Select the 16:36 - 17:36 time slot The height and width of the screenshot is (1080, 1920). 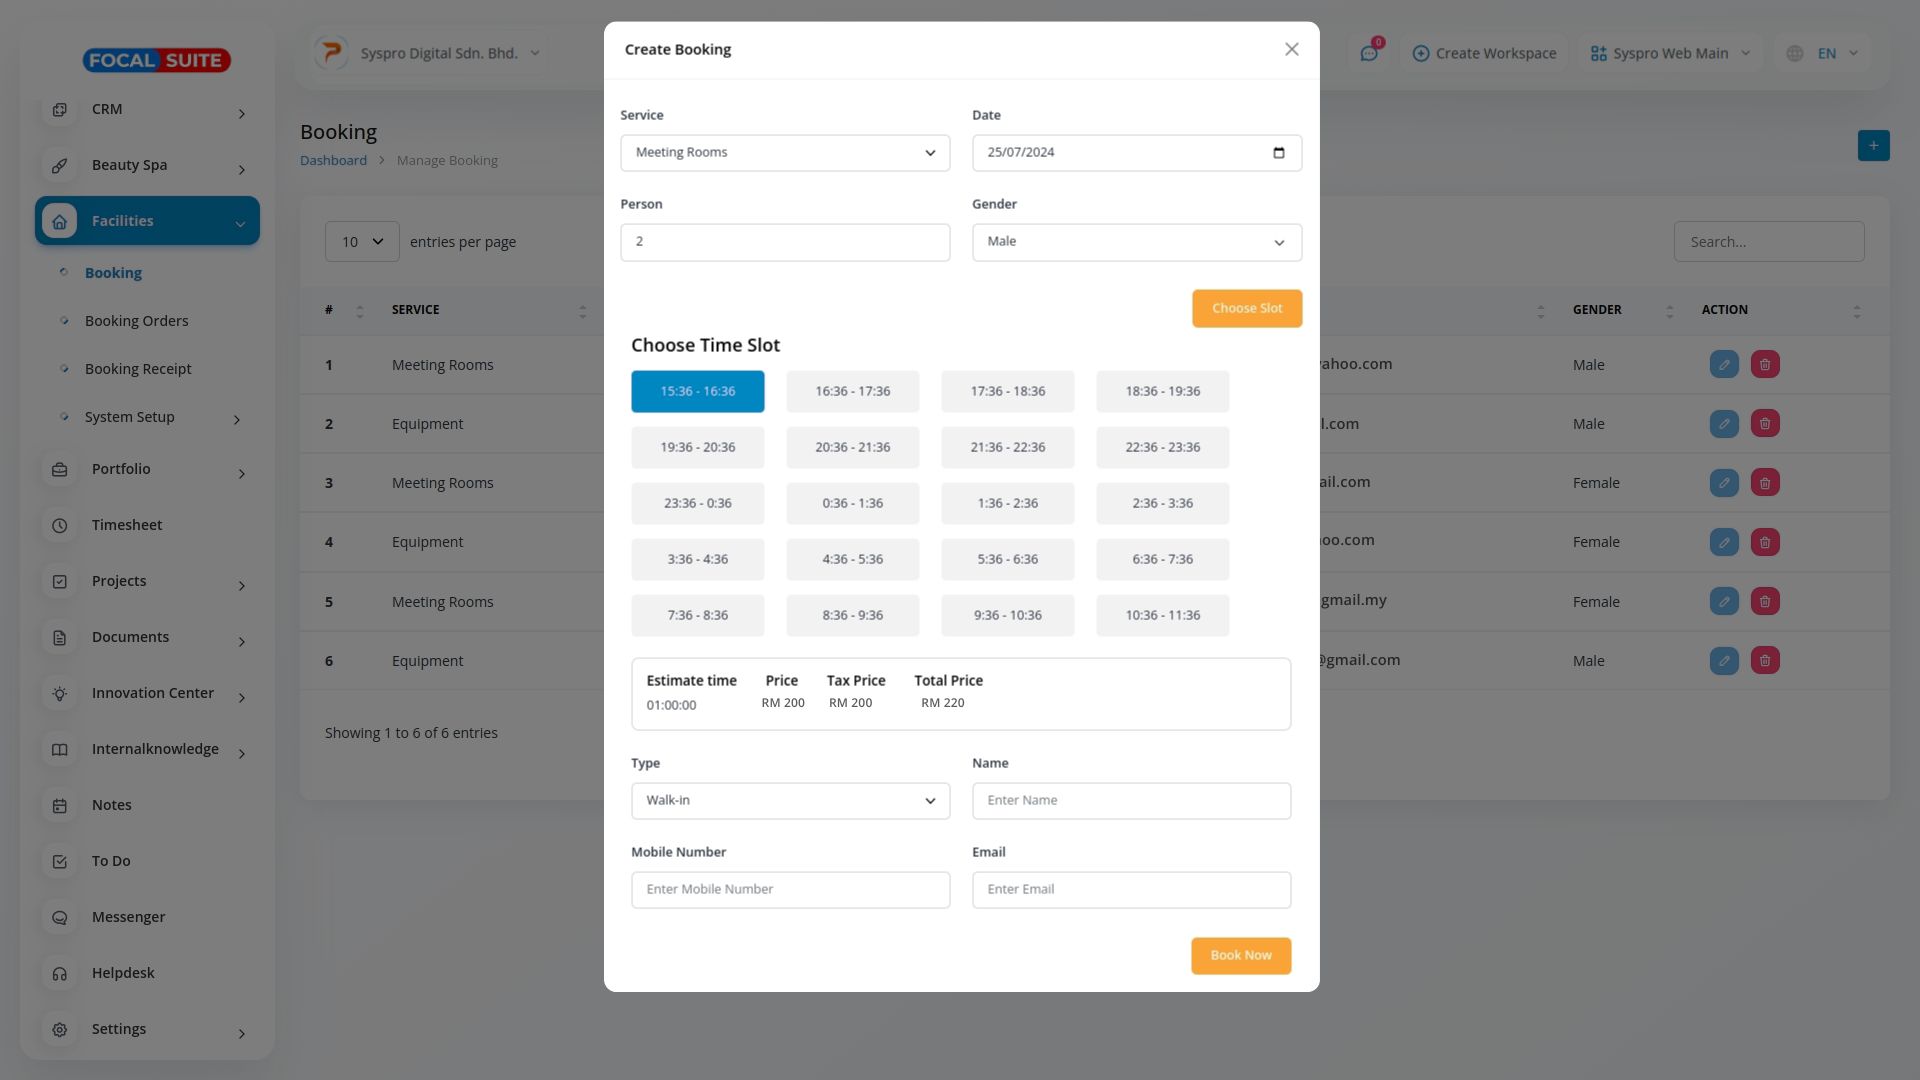pos(852,392)
